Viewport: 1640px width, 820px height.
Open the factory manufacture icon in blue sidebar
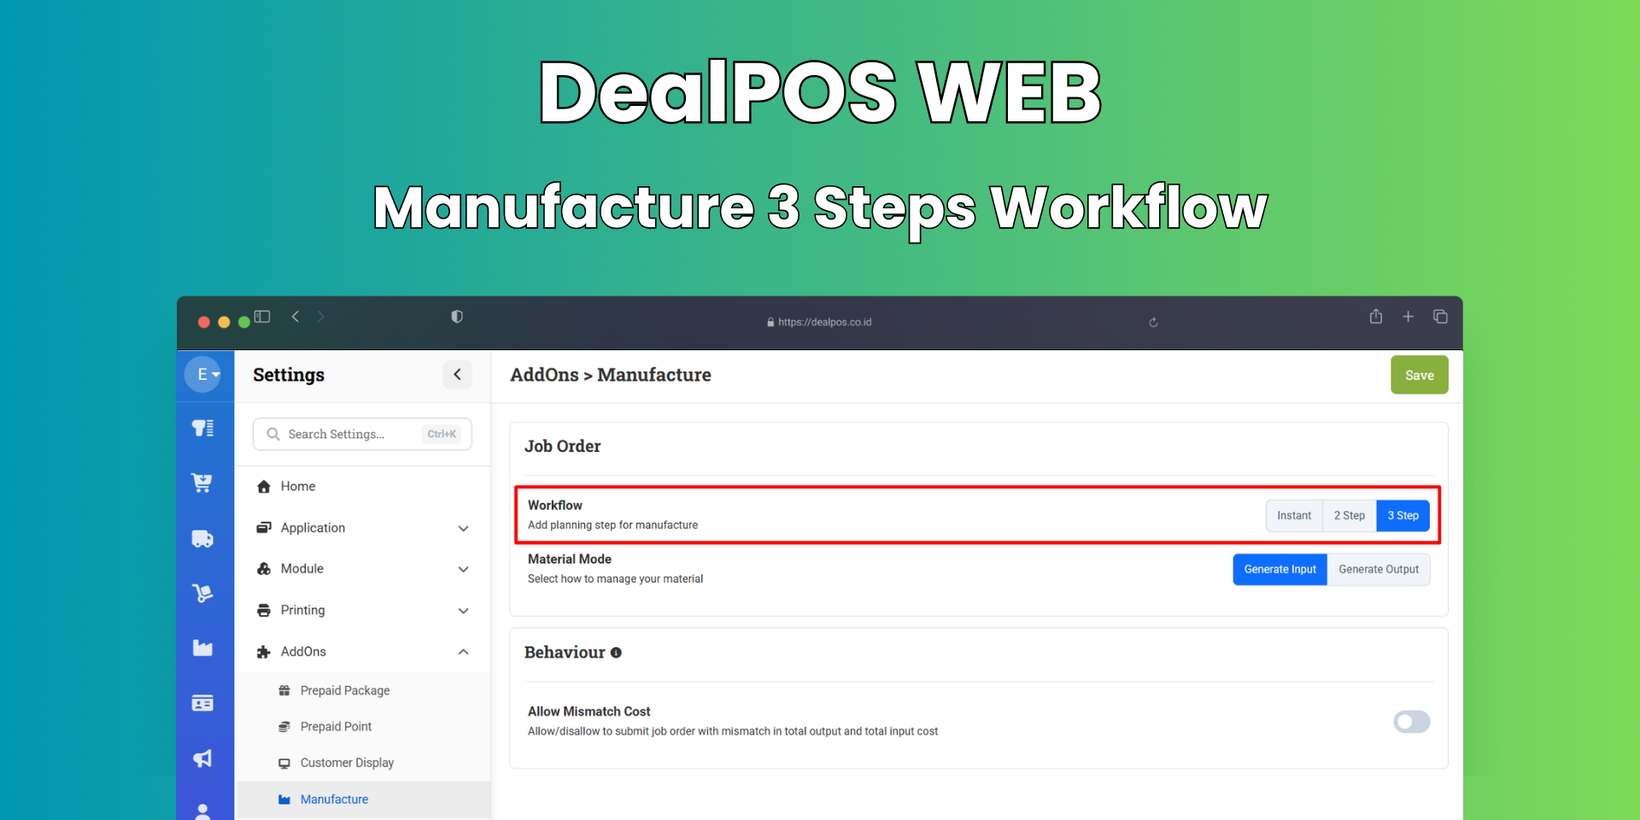click(202, 648)
